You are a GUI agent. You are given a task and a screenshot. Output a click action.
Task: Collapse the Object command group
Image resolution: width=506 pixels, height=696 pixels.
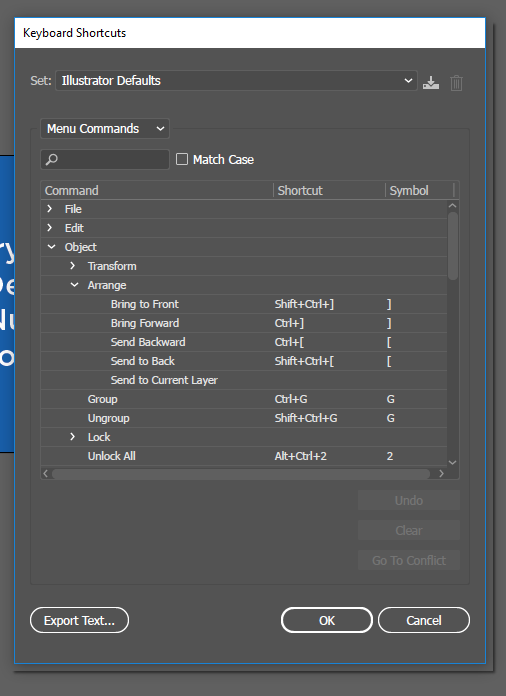click(x=51, y=247)
